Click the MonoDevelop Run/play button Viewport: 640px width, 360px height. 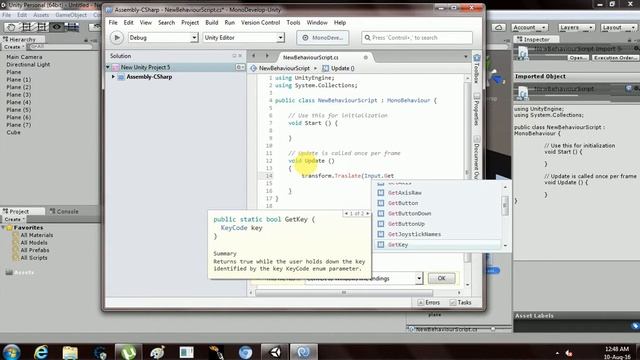pyautogui.click(x=117, y=38)
